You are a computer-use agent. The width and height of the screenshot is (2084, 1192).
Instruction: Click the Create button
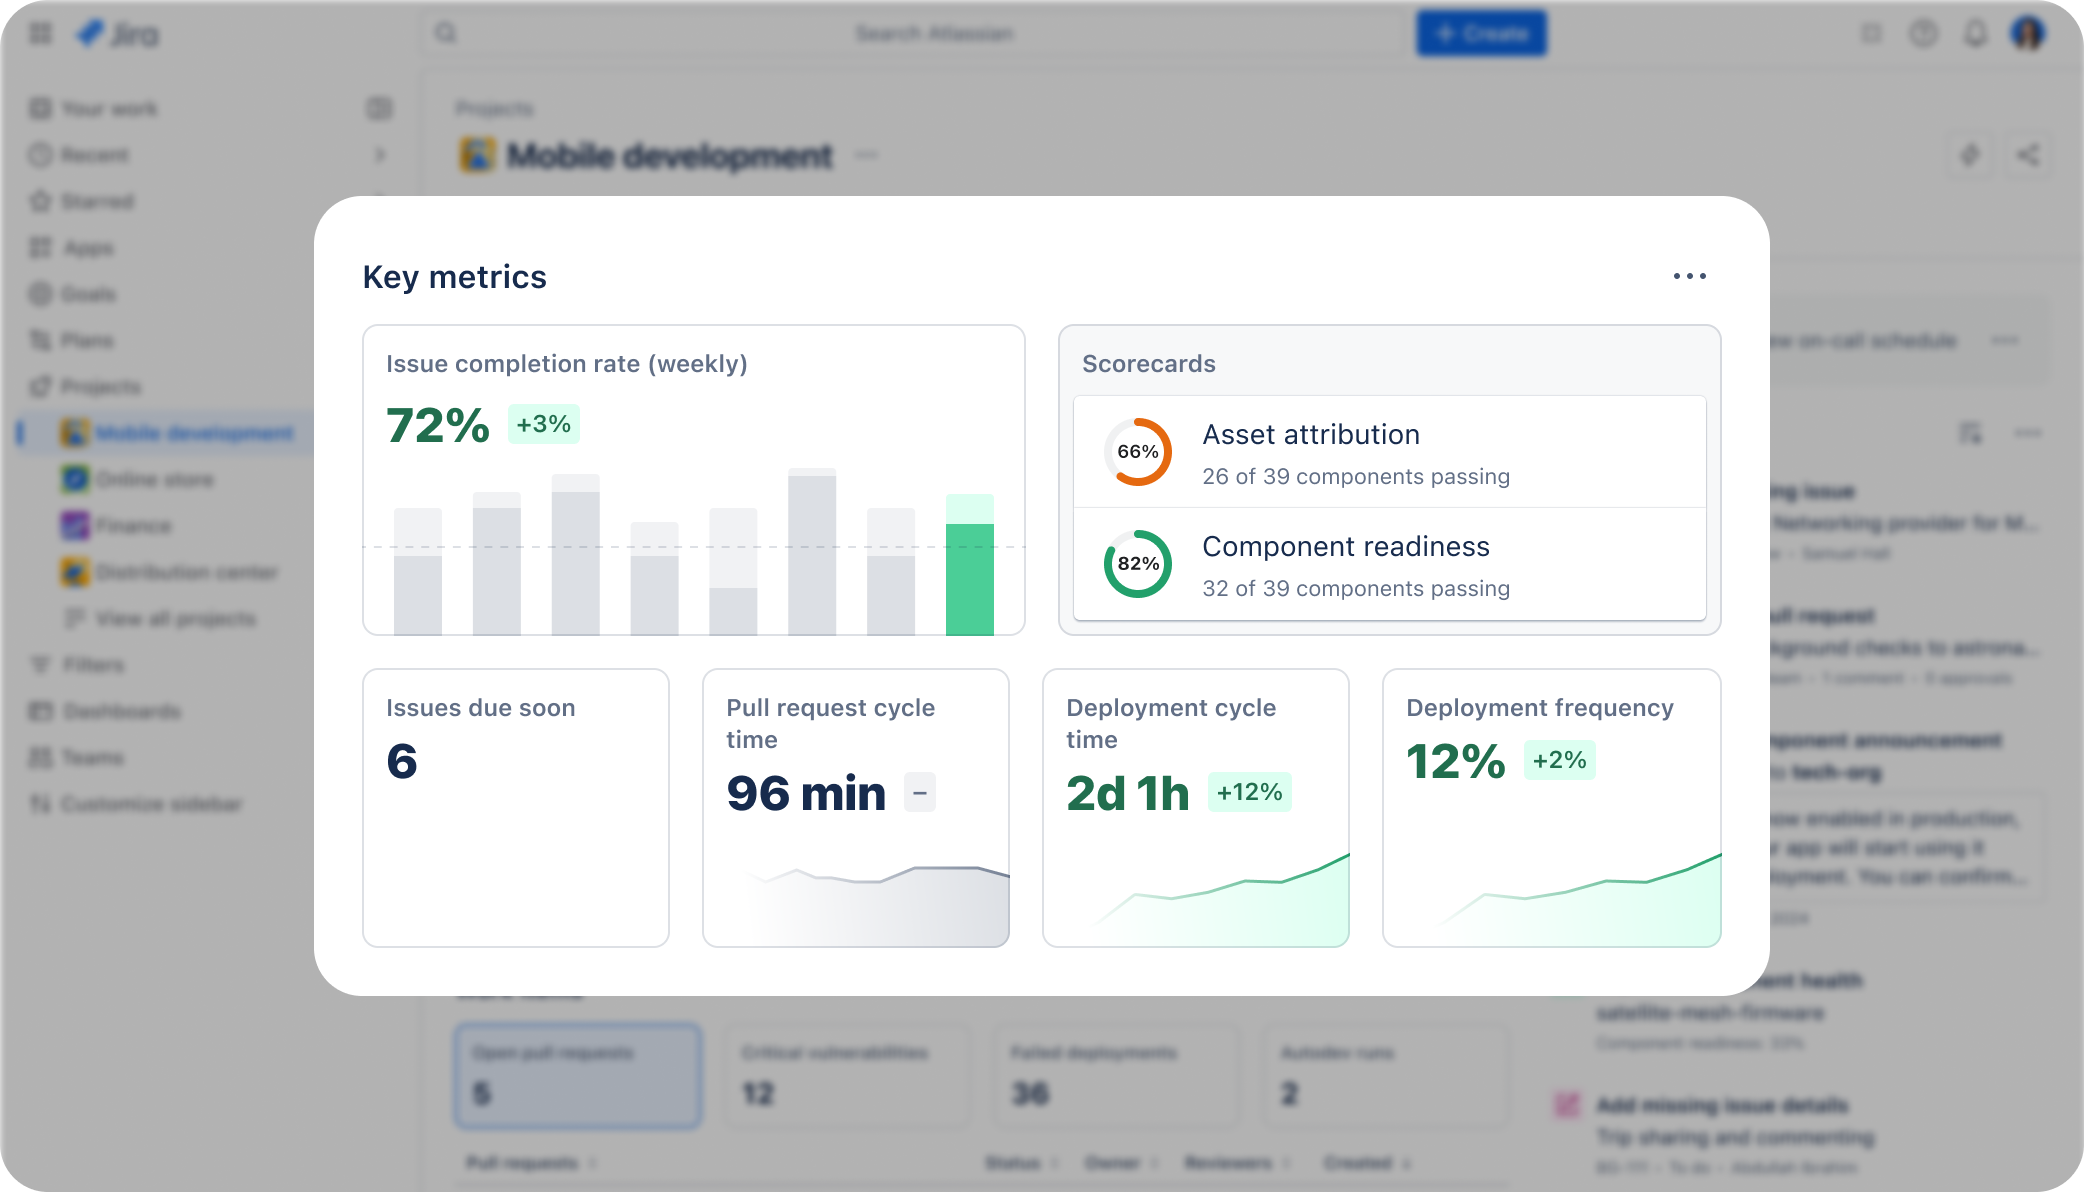point(1481,32)
